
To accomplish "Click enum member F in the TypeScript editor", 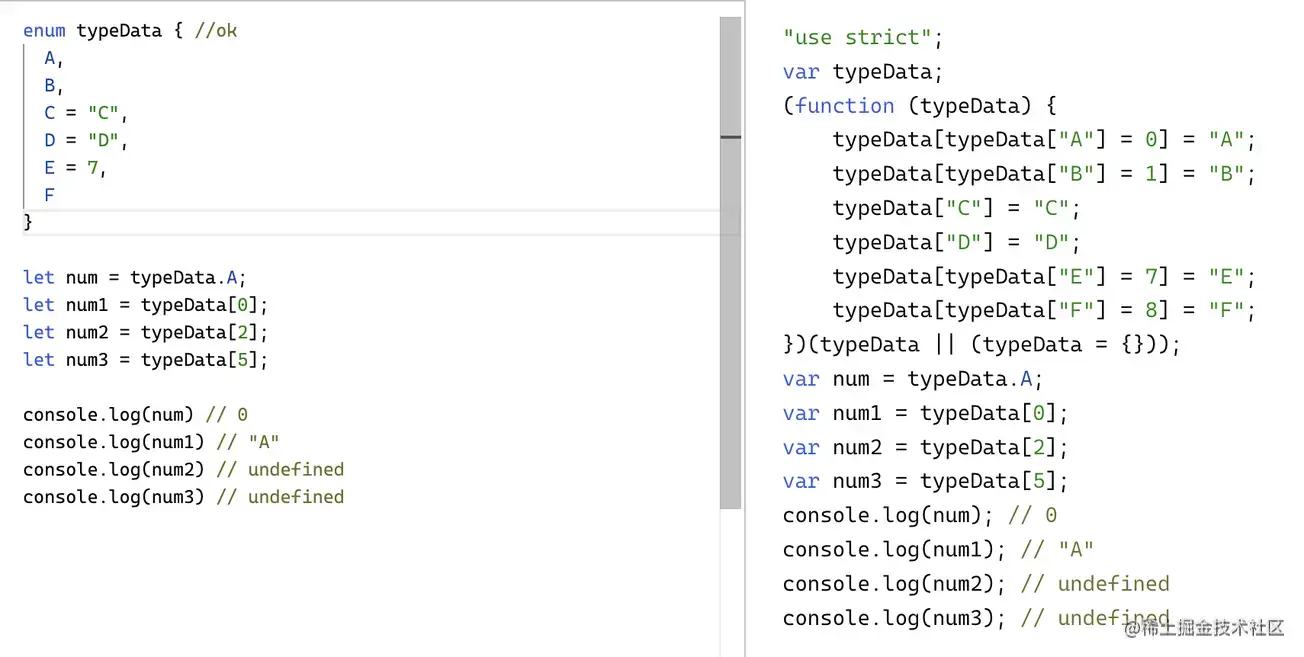I will pyautogui.click(x=49, y=195).
